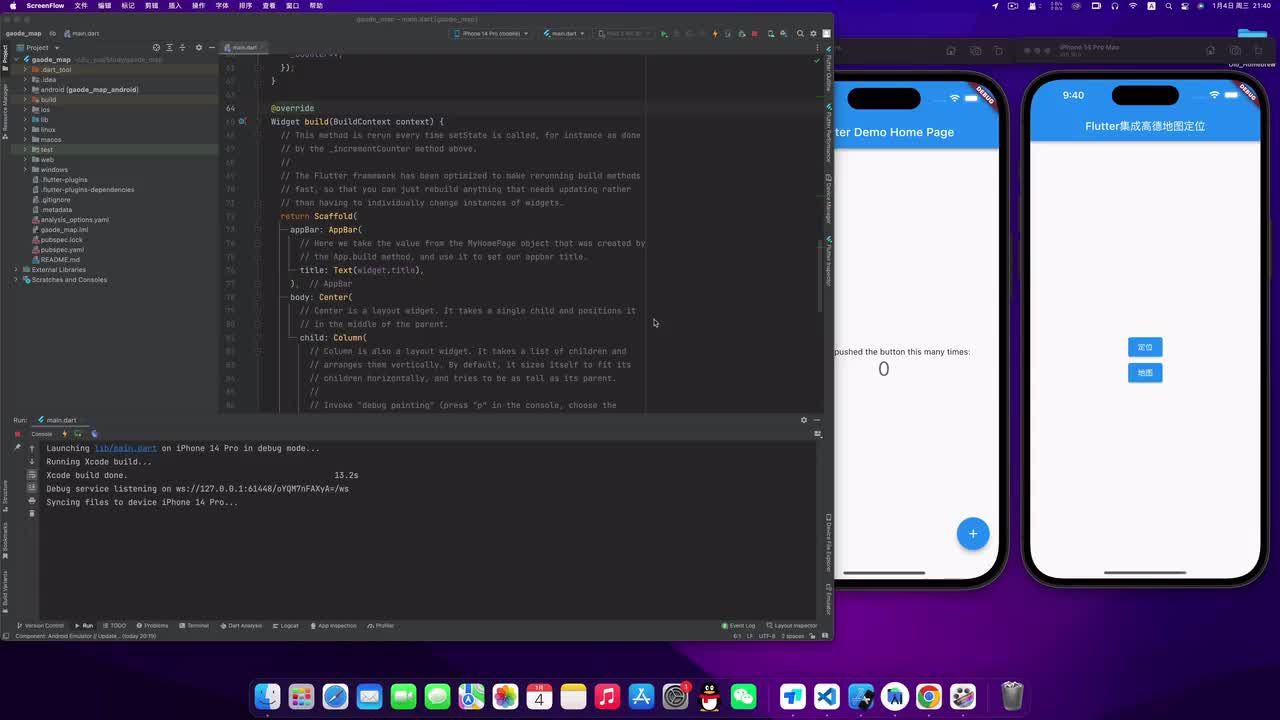Open the Event Log in status bar
Screen dimensions: 1280x720
(x=739, y=626)
